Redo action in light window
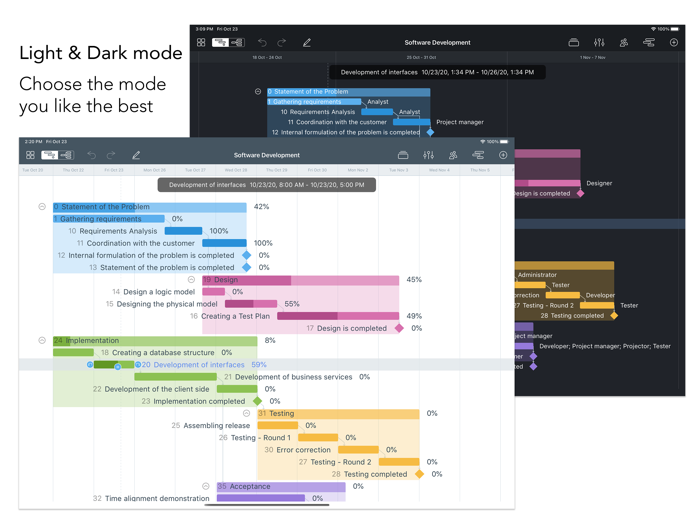700x525 pixels. (x=111, y=155)
